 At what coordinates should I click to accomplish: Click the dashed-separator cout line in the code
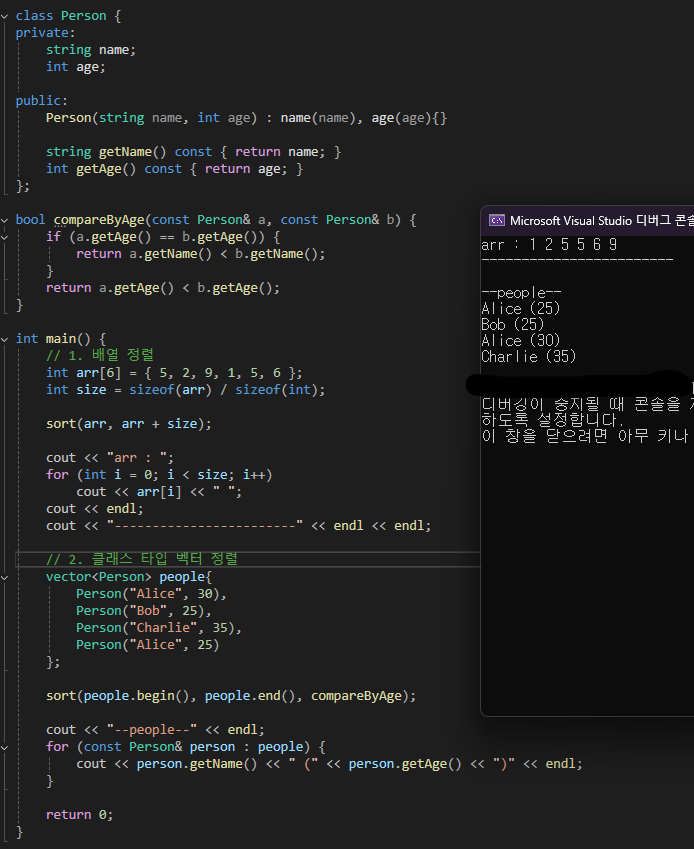pos(239,526)
